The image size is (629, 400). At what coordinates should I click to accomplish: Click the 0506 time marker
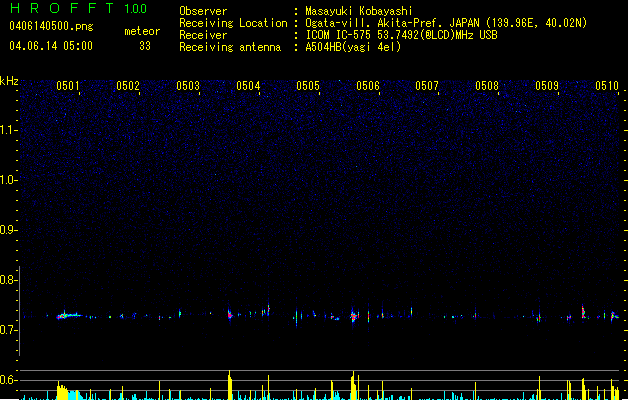368,86
